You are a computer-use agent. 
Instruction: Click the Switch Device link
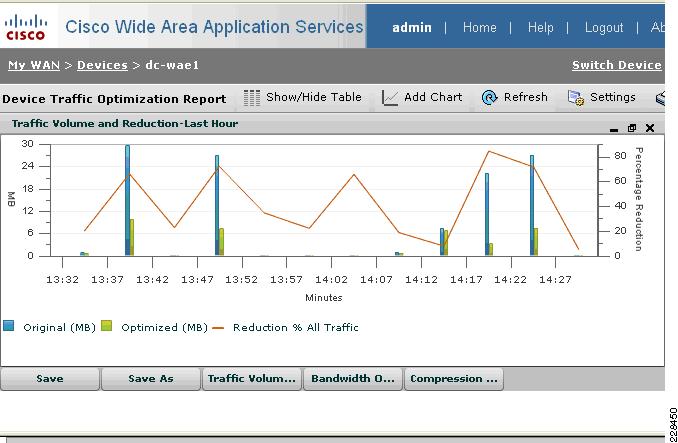point(617,65)
